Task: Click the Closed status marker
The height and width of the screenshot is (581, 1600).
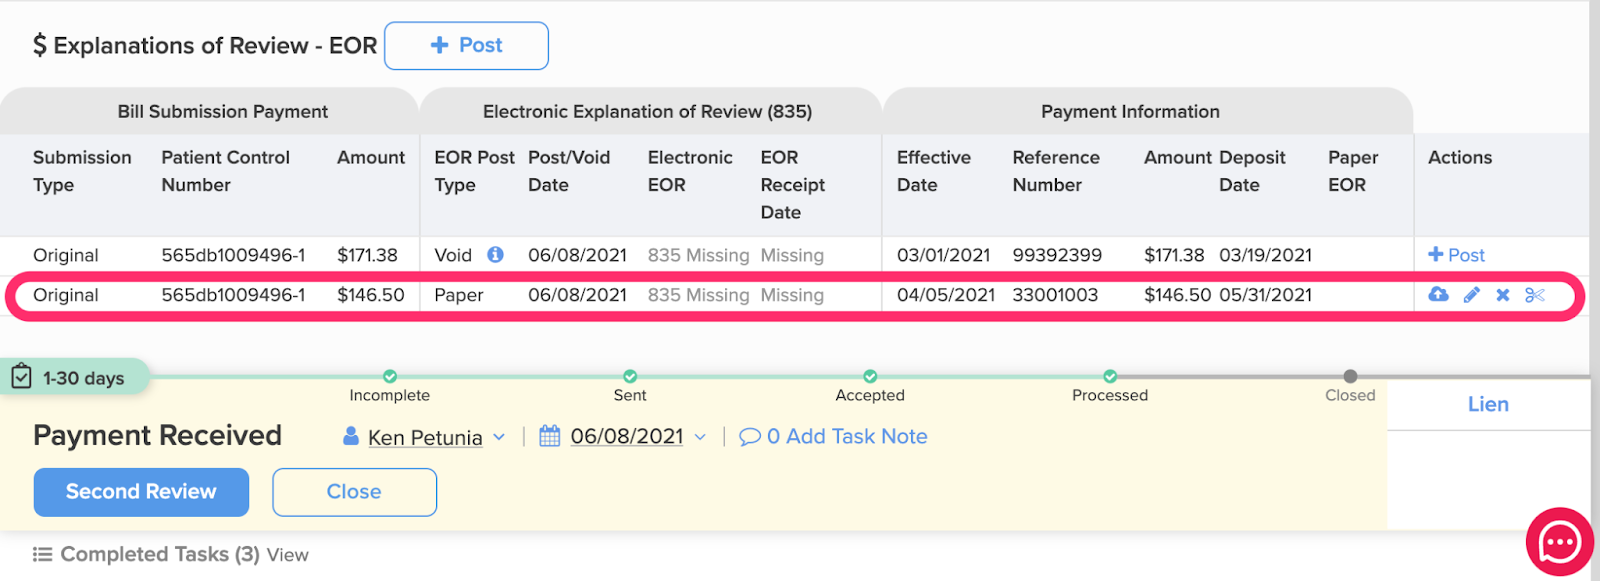Action: coord(1350,377)
